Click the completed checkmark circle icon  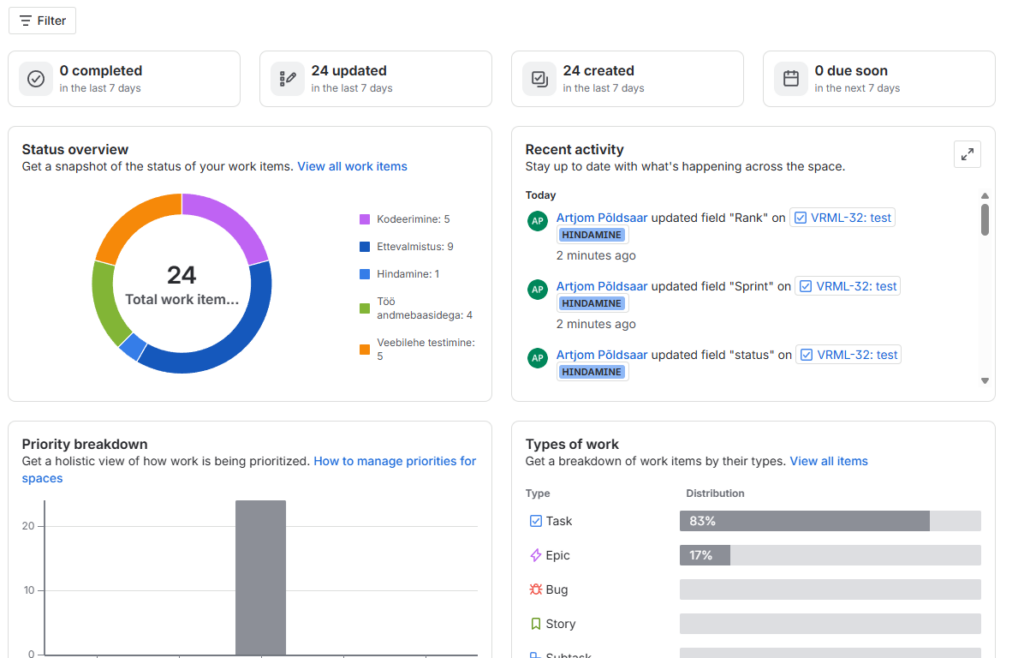coord(36,79)
